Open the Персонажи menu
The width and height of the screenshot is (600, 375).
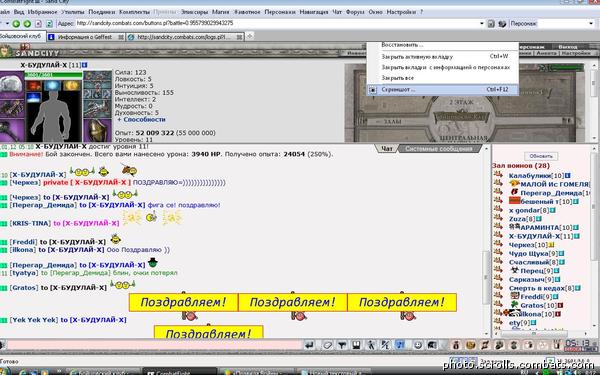pos(280,12)
